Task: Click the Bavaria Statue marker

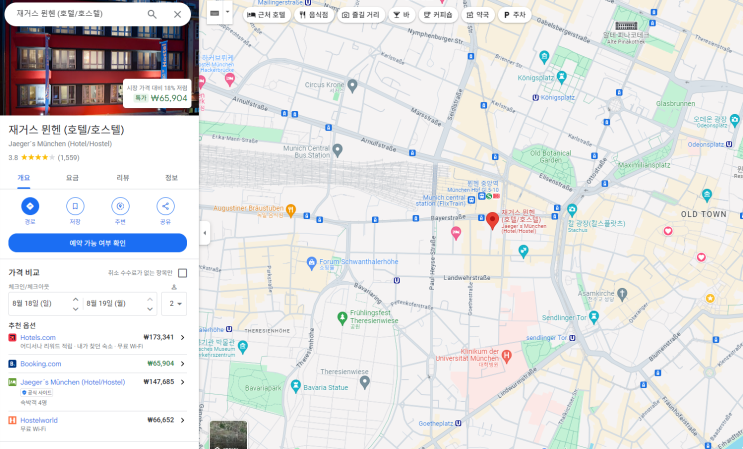Action: (x=296, y=386)
